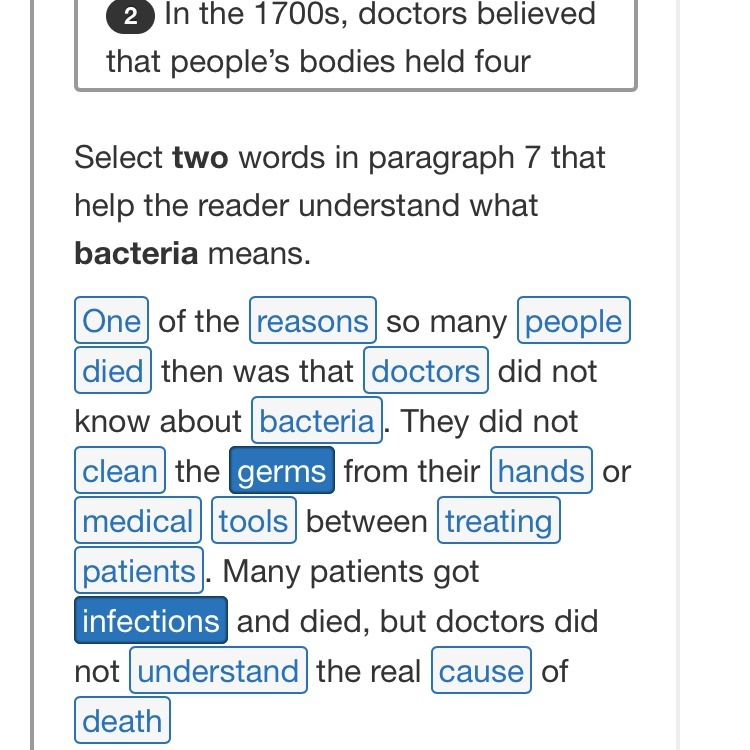This screenshot has height=750, width=750.
Task: Select the word 'cause'
Action: 481,670
